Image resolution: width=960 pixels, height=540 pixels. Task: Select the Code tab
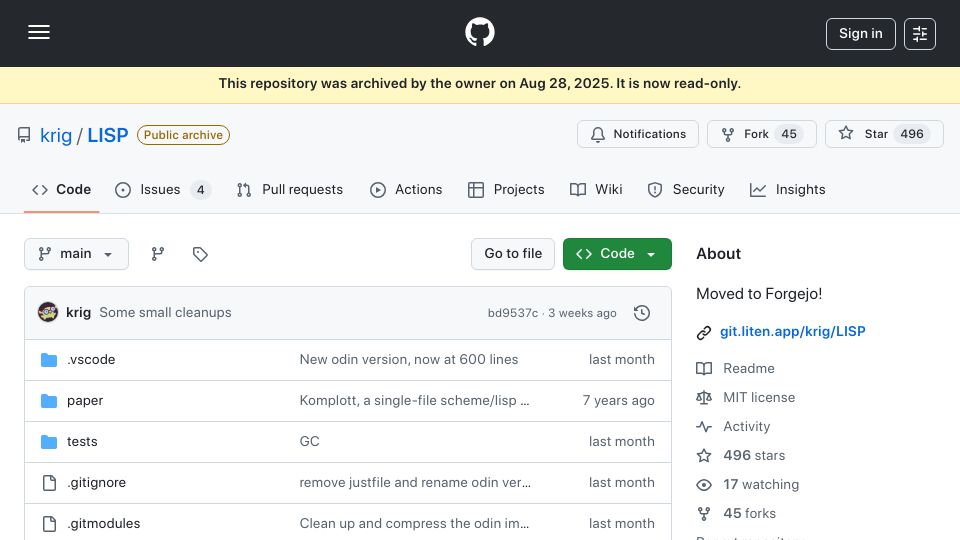click(61, 190)
